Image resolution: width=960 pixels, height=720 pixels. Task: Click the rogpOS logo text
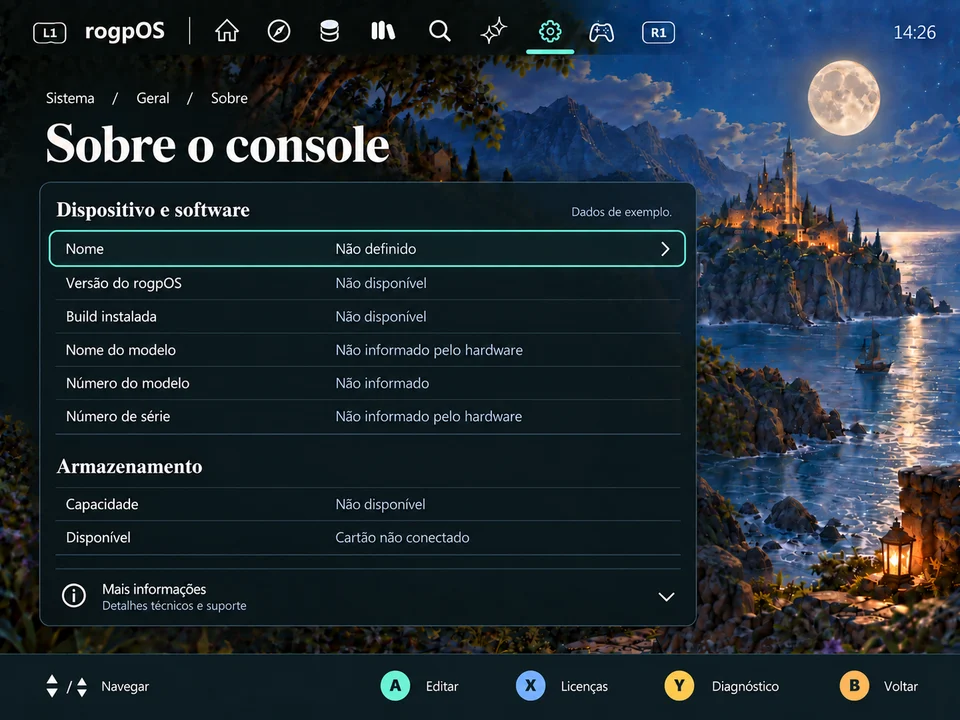pyautogui.click(x=125, y=31)
